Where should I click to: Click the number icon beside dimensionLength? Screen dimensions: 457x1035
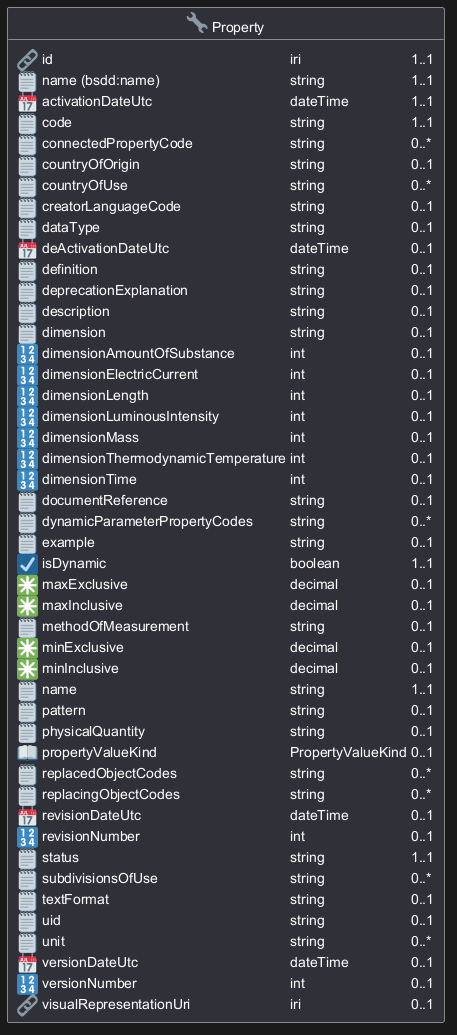[x=27, y=396]
